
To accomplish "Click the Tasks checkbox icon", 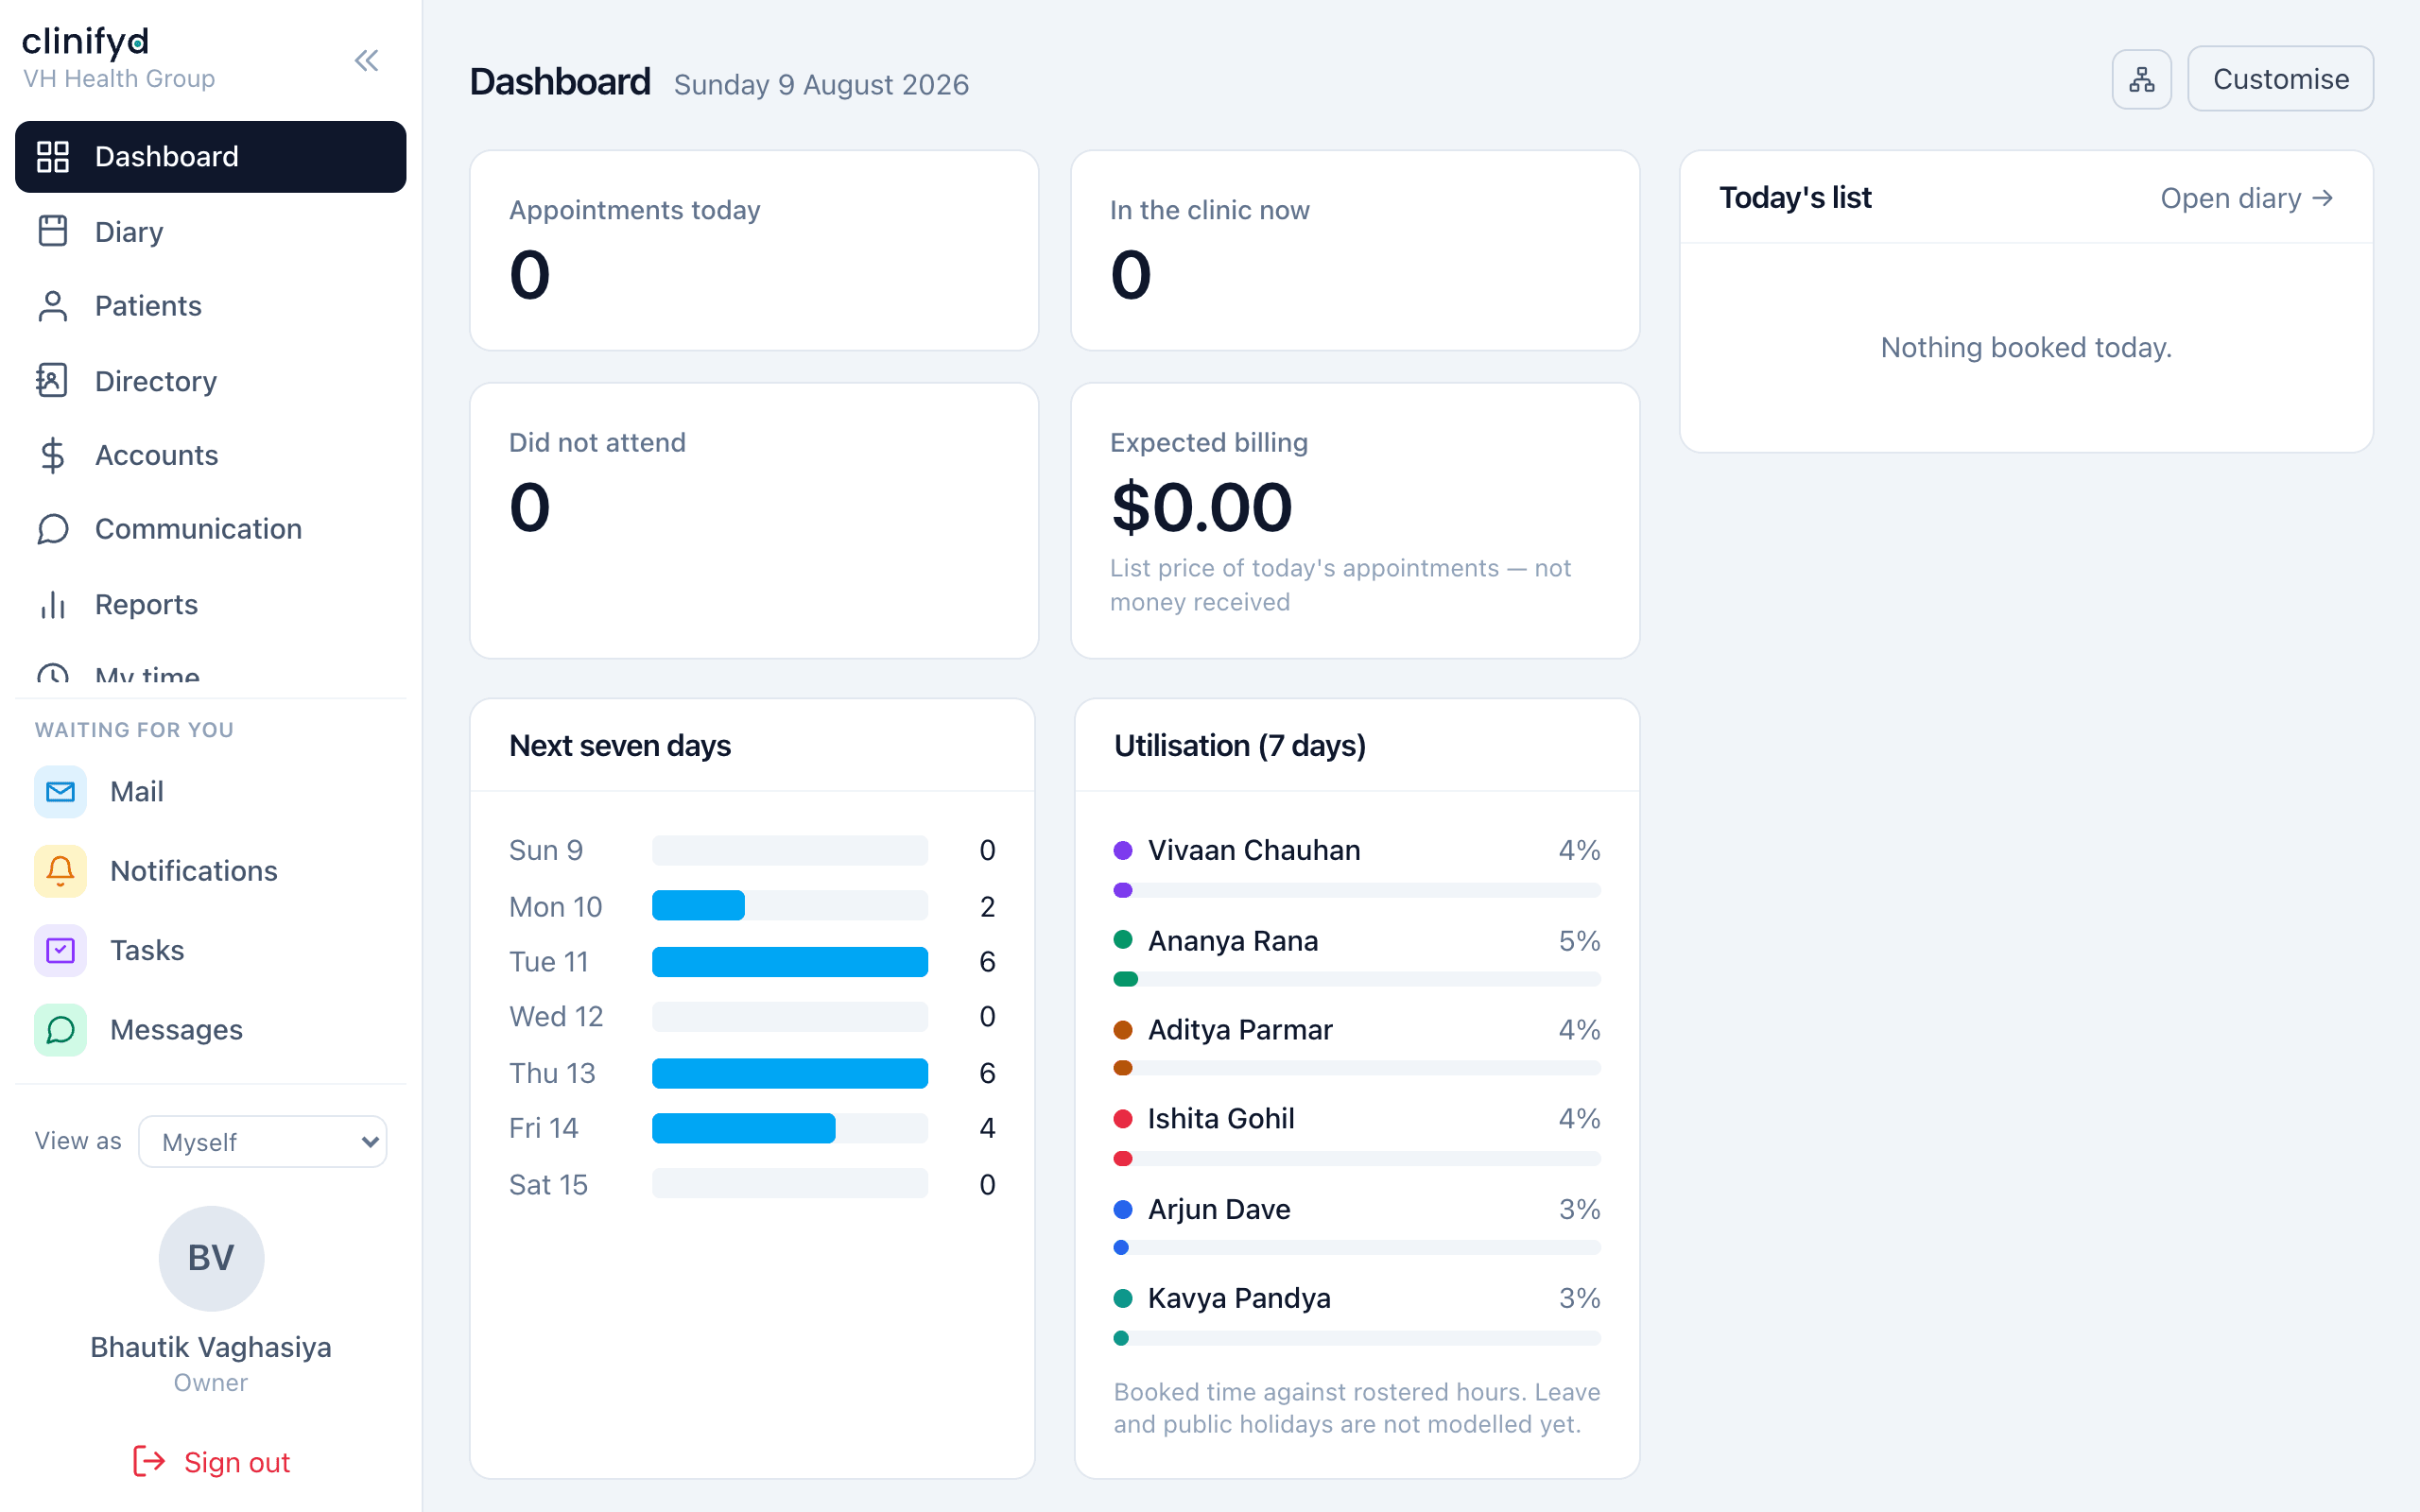I will (x=60, y=950).
